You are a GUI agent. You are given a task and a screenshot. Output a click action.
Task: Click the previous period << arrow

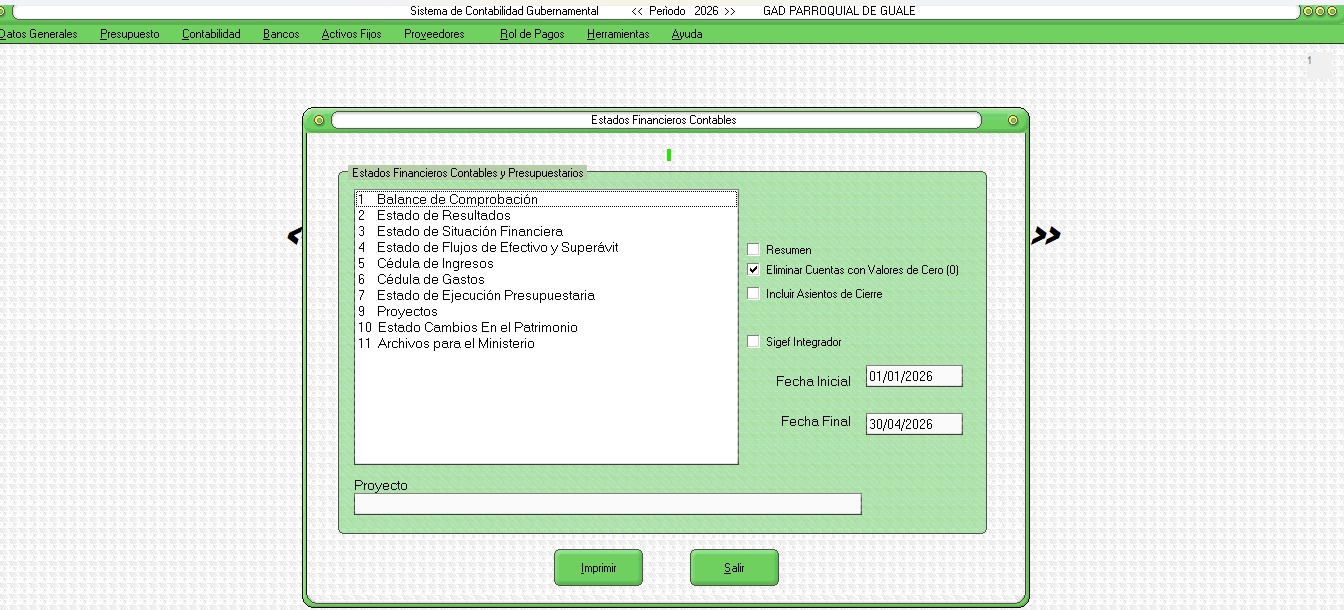click(637, 11)
